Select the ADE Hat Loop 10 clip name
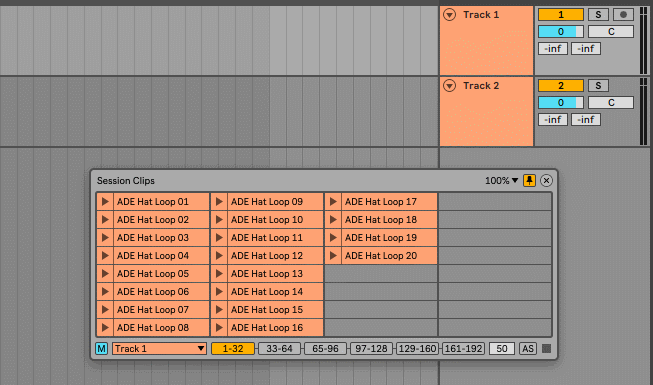This screenshot has width=653, height=385. pyautogui.click(x=267, y=220)
